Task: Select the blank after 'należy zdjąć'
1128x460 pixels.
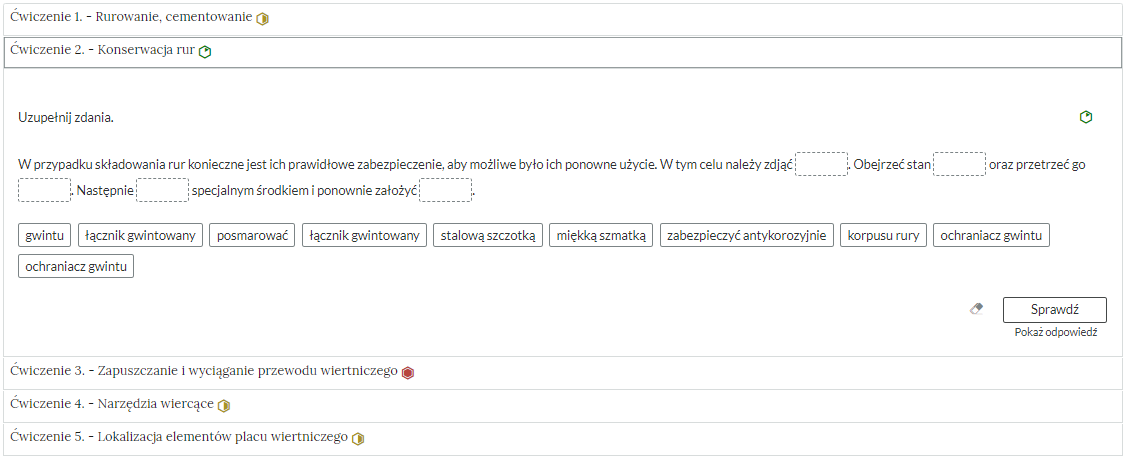Action: pos(821,164)
